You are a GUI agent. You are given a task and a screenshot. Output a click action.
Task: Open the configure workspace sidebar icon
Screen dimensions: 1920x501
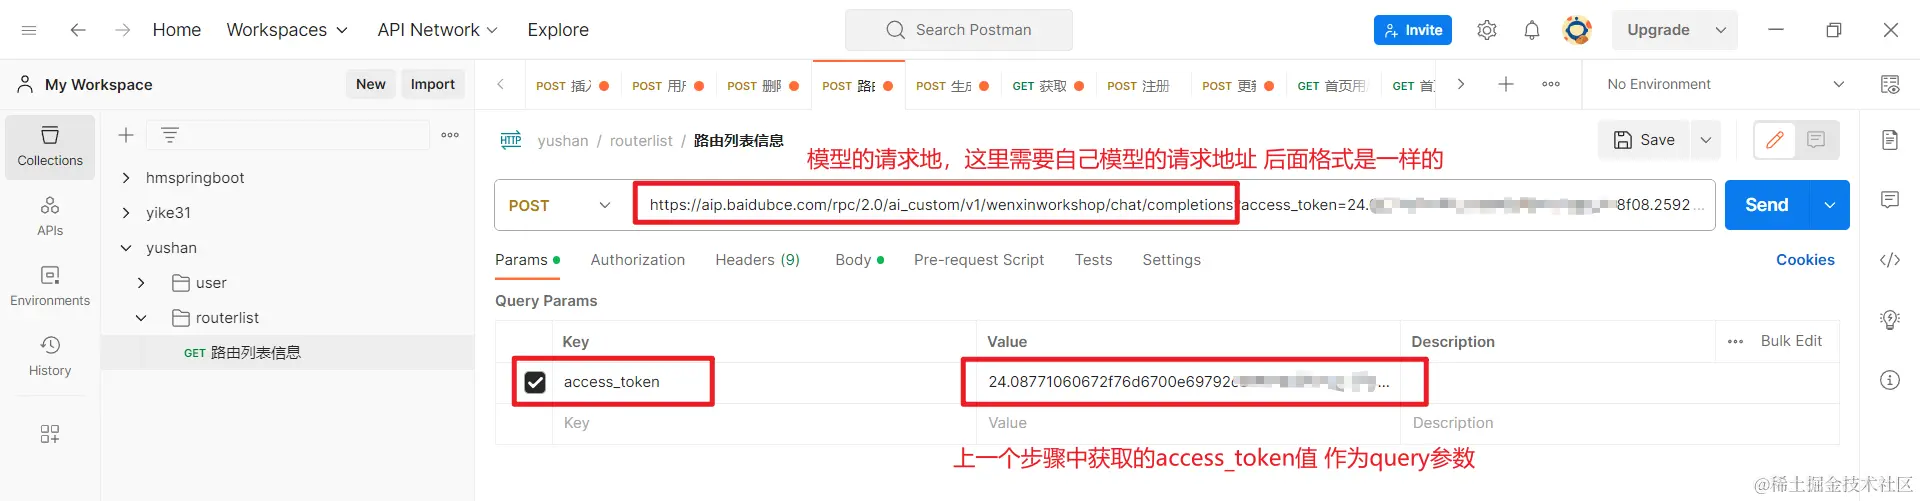[50, 434]
